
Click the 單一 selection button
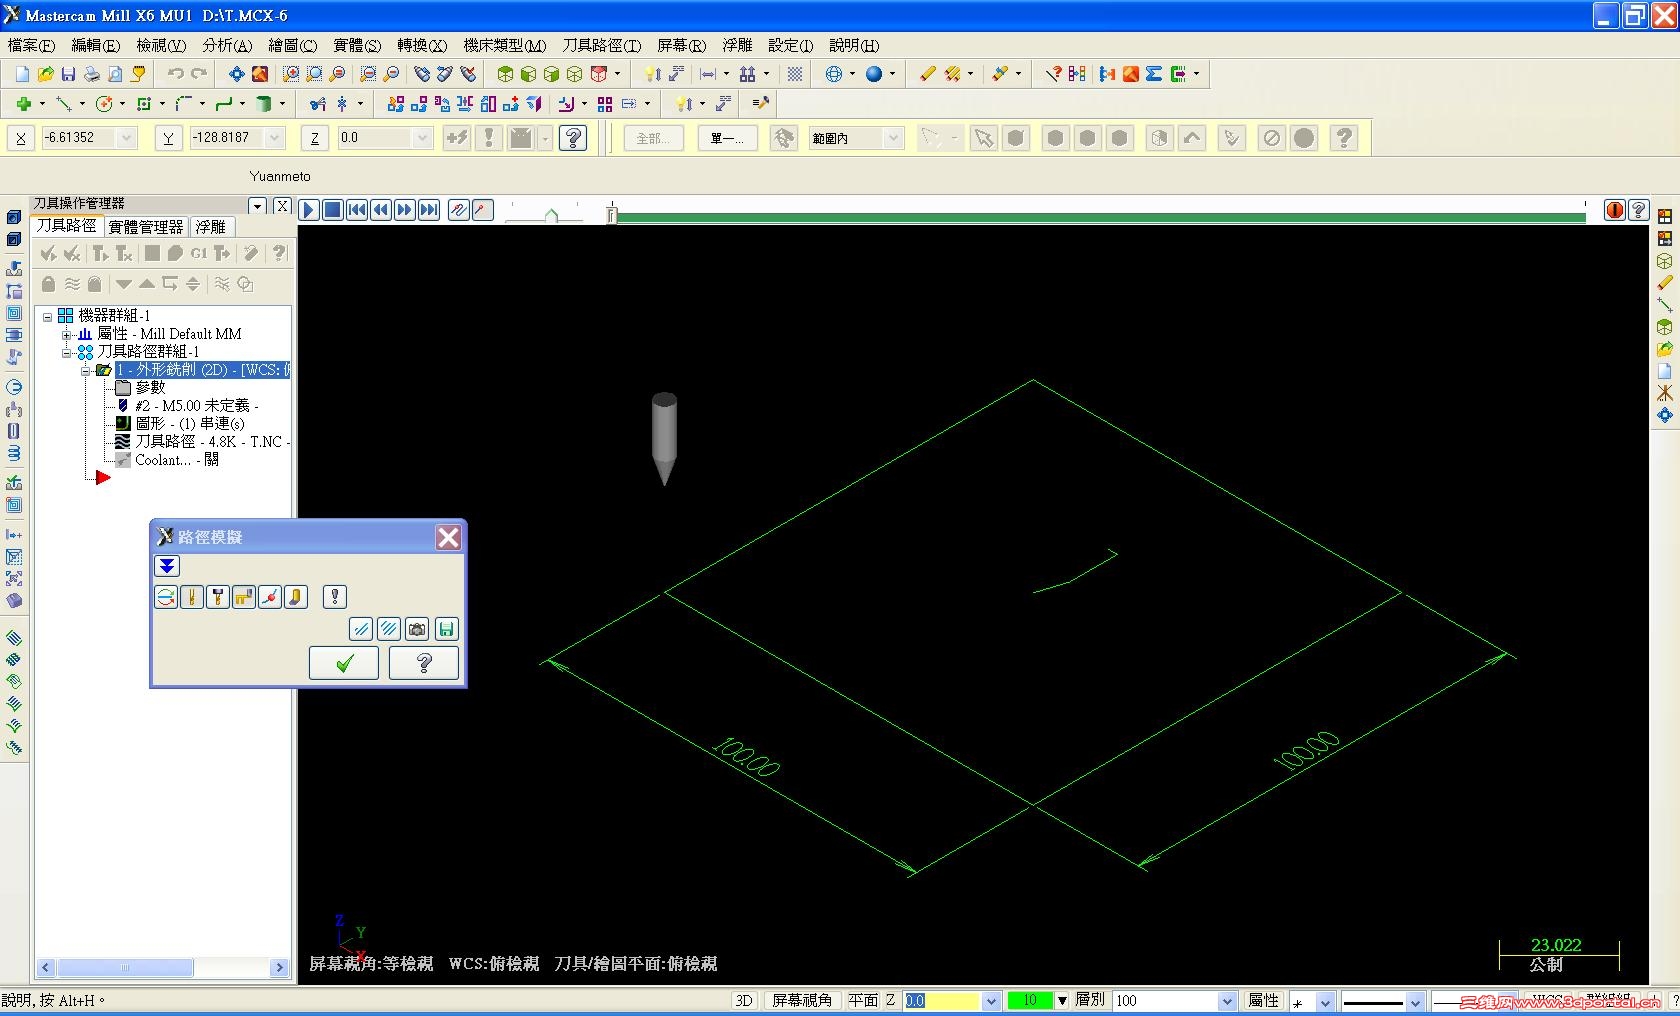coord(727,138)
